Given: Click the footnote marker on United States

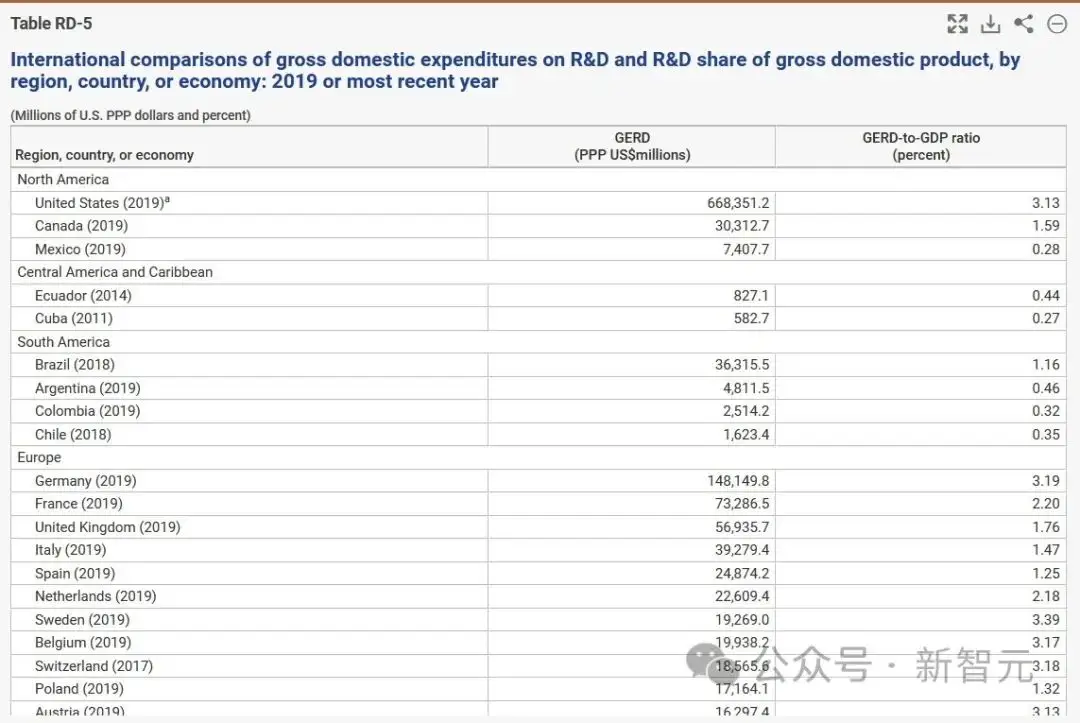Looking at the screenshot, I should 167,200.
